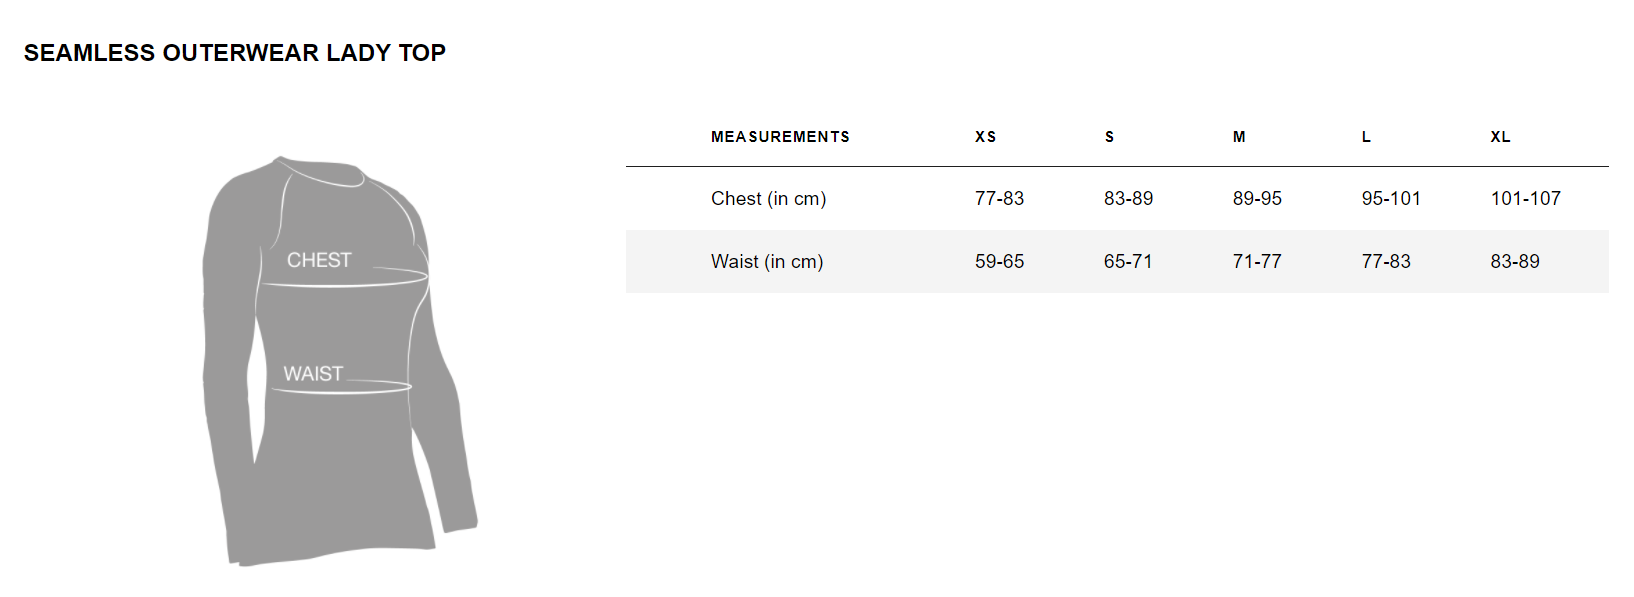Click the Chest (in cm) row label
Viewport: 1634px width, 597px height.
click(768, 199)
